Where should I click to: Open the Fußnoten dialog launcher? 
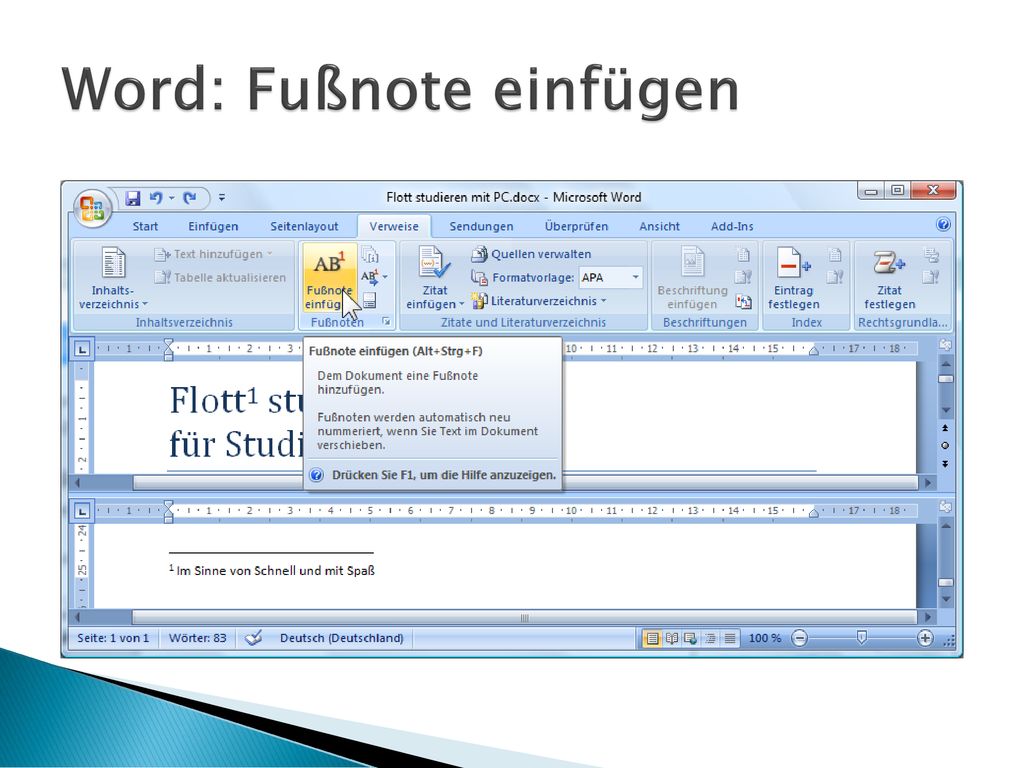point(387,322)
